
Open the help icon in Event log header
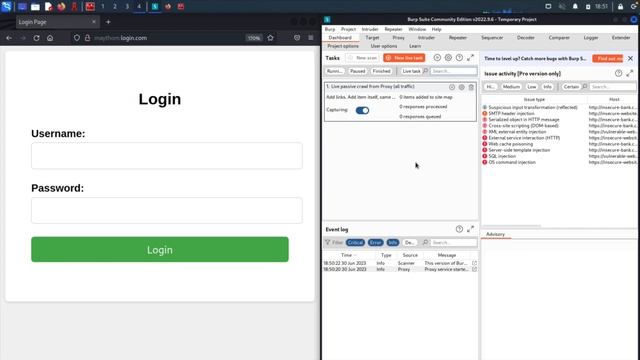tap(459, 229)
